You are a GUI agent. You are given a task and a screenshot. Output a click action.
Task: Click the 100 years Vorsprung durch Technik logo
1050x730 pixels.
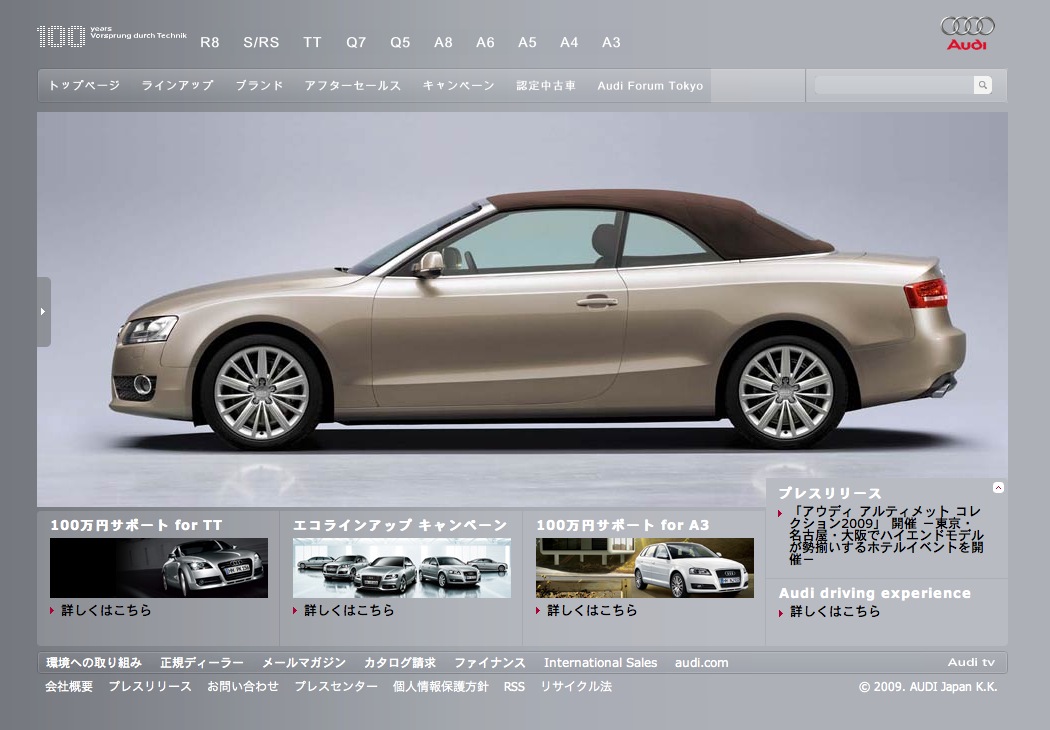tap(112, 36)
